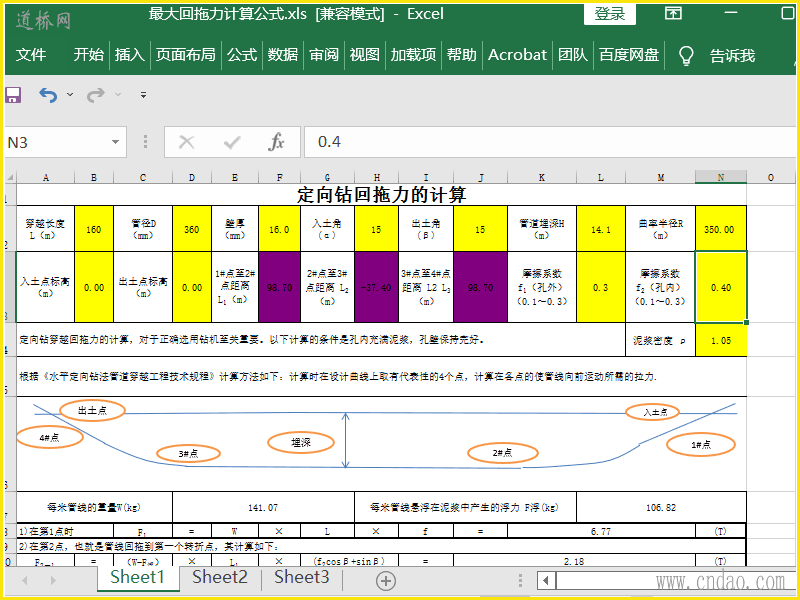Click the Save icon in quick access toolbar
The image size is (800, 600).
[13, 95]
